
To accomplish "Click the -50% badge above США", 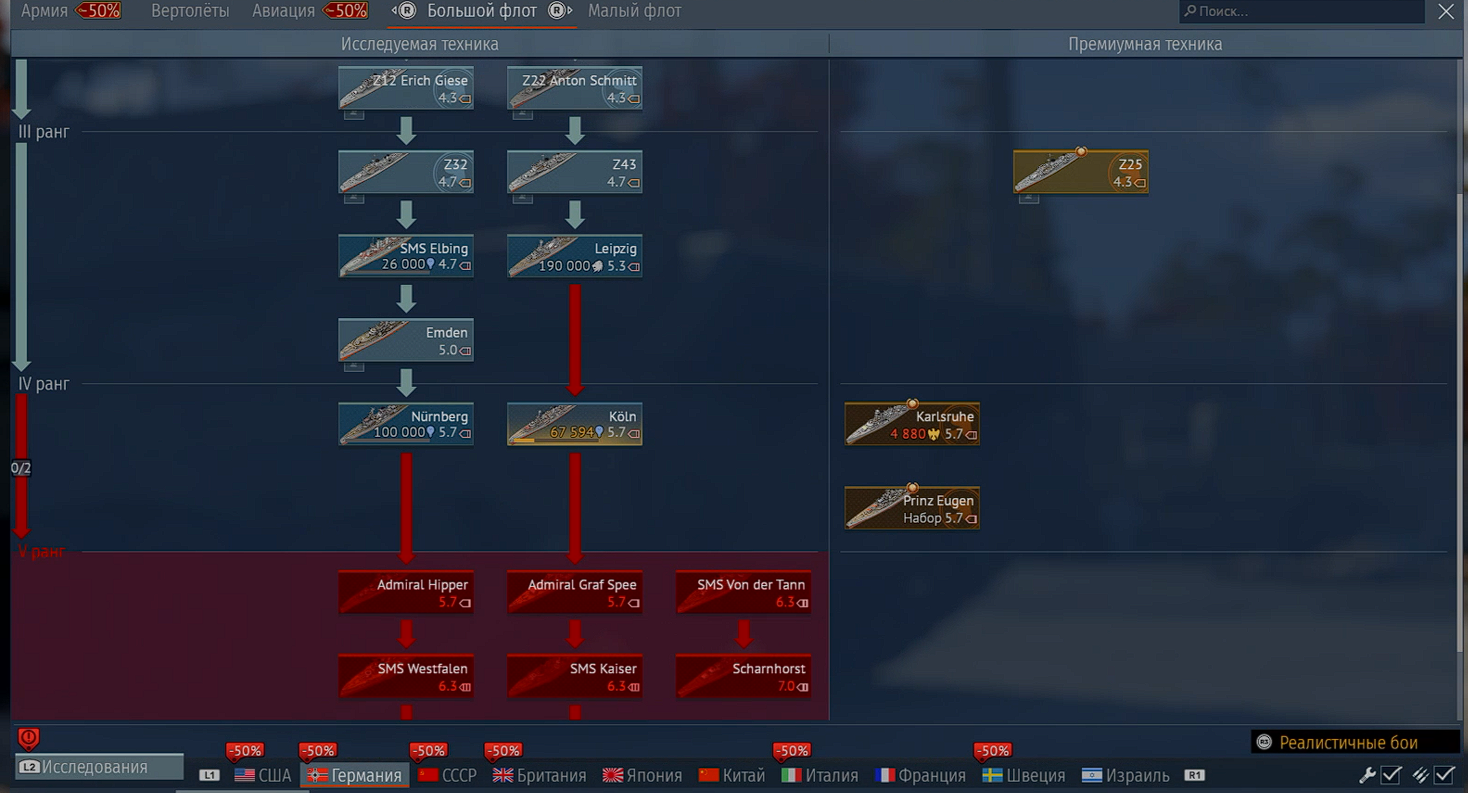I will click(244, 751).
